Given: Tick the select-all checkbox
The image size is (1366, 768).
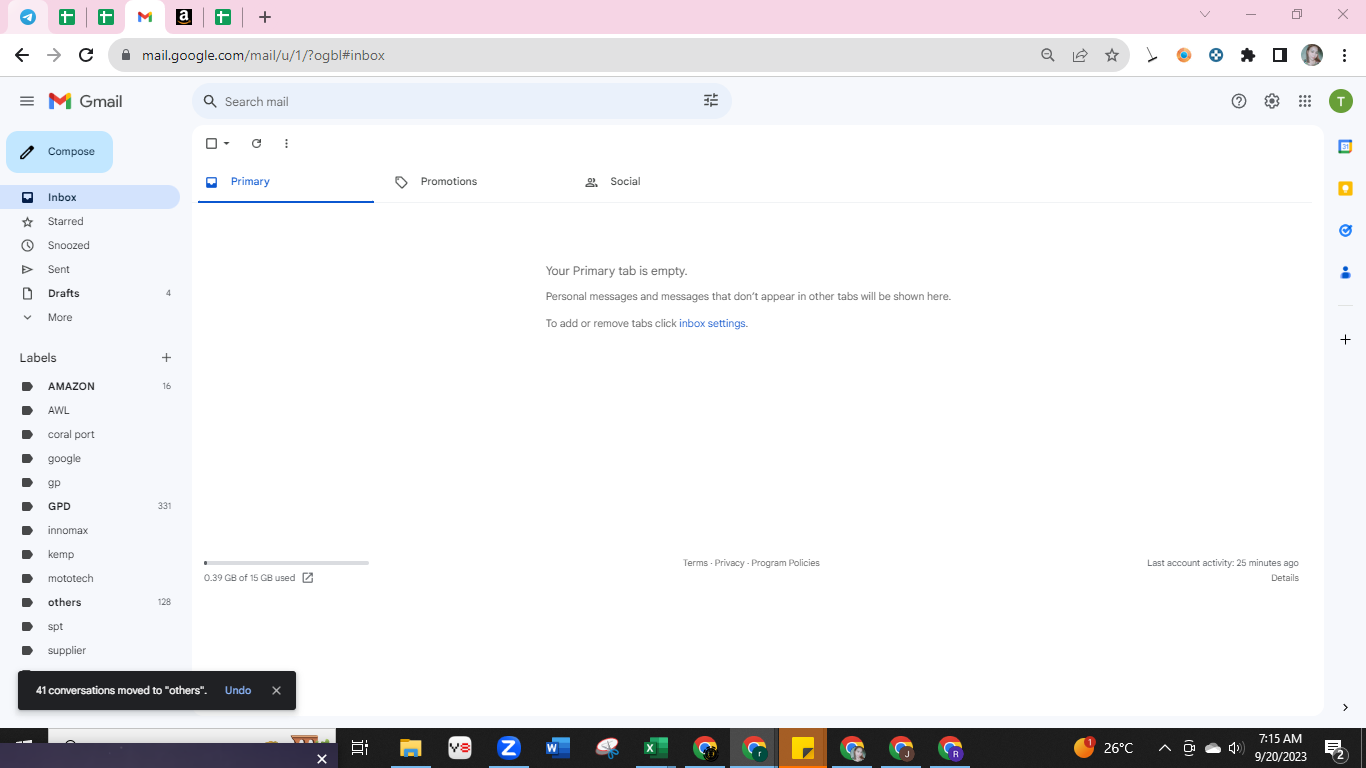Looking at the screenshot, I should 211,144.
